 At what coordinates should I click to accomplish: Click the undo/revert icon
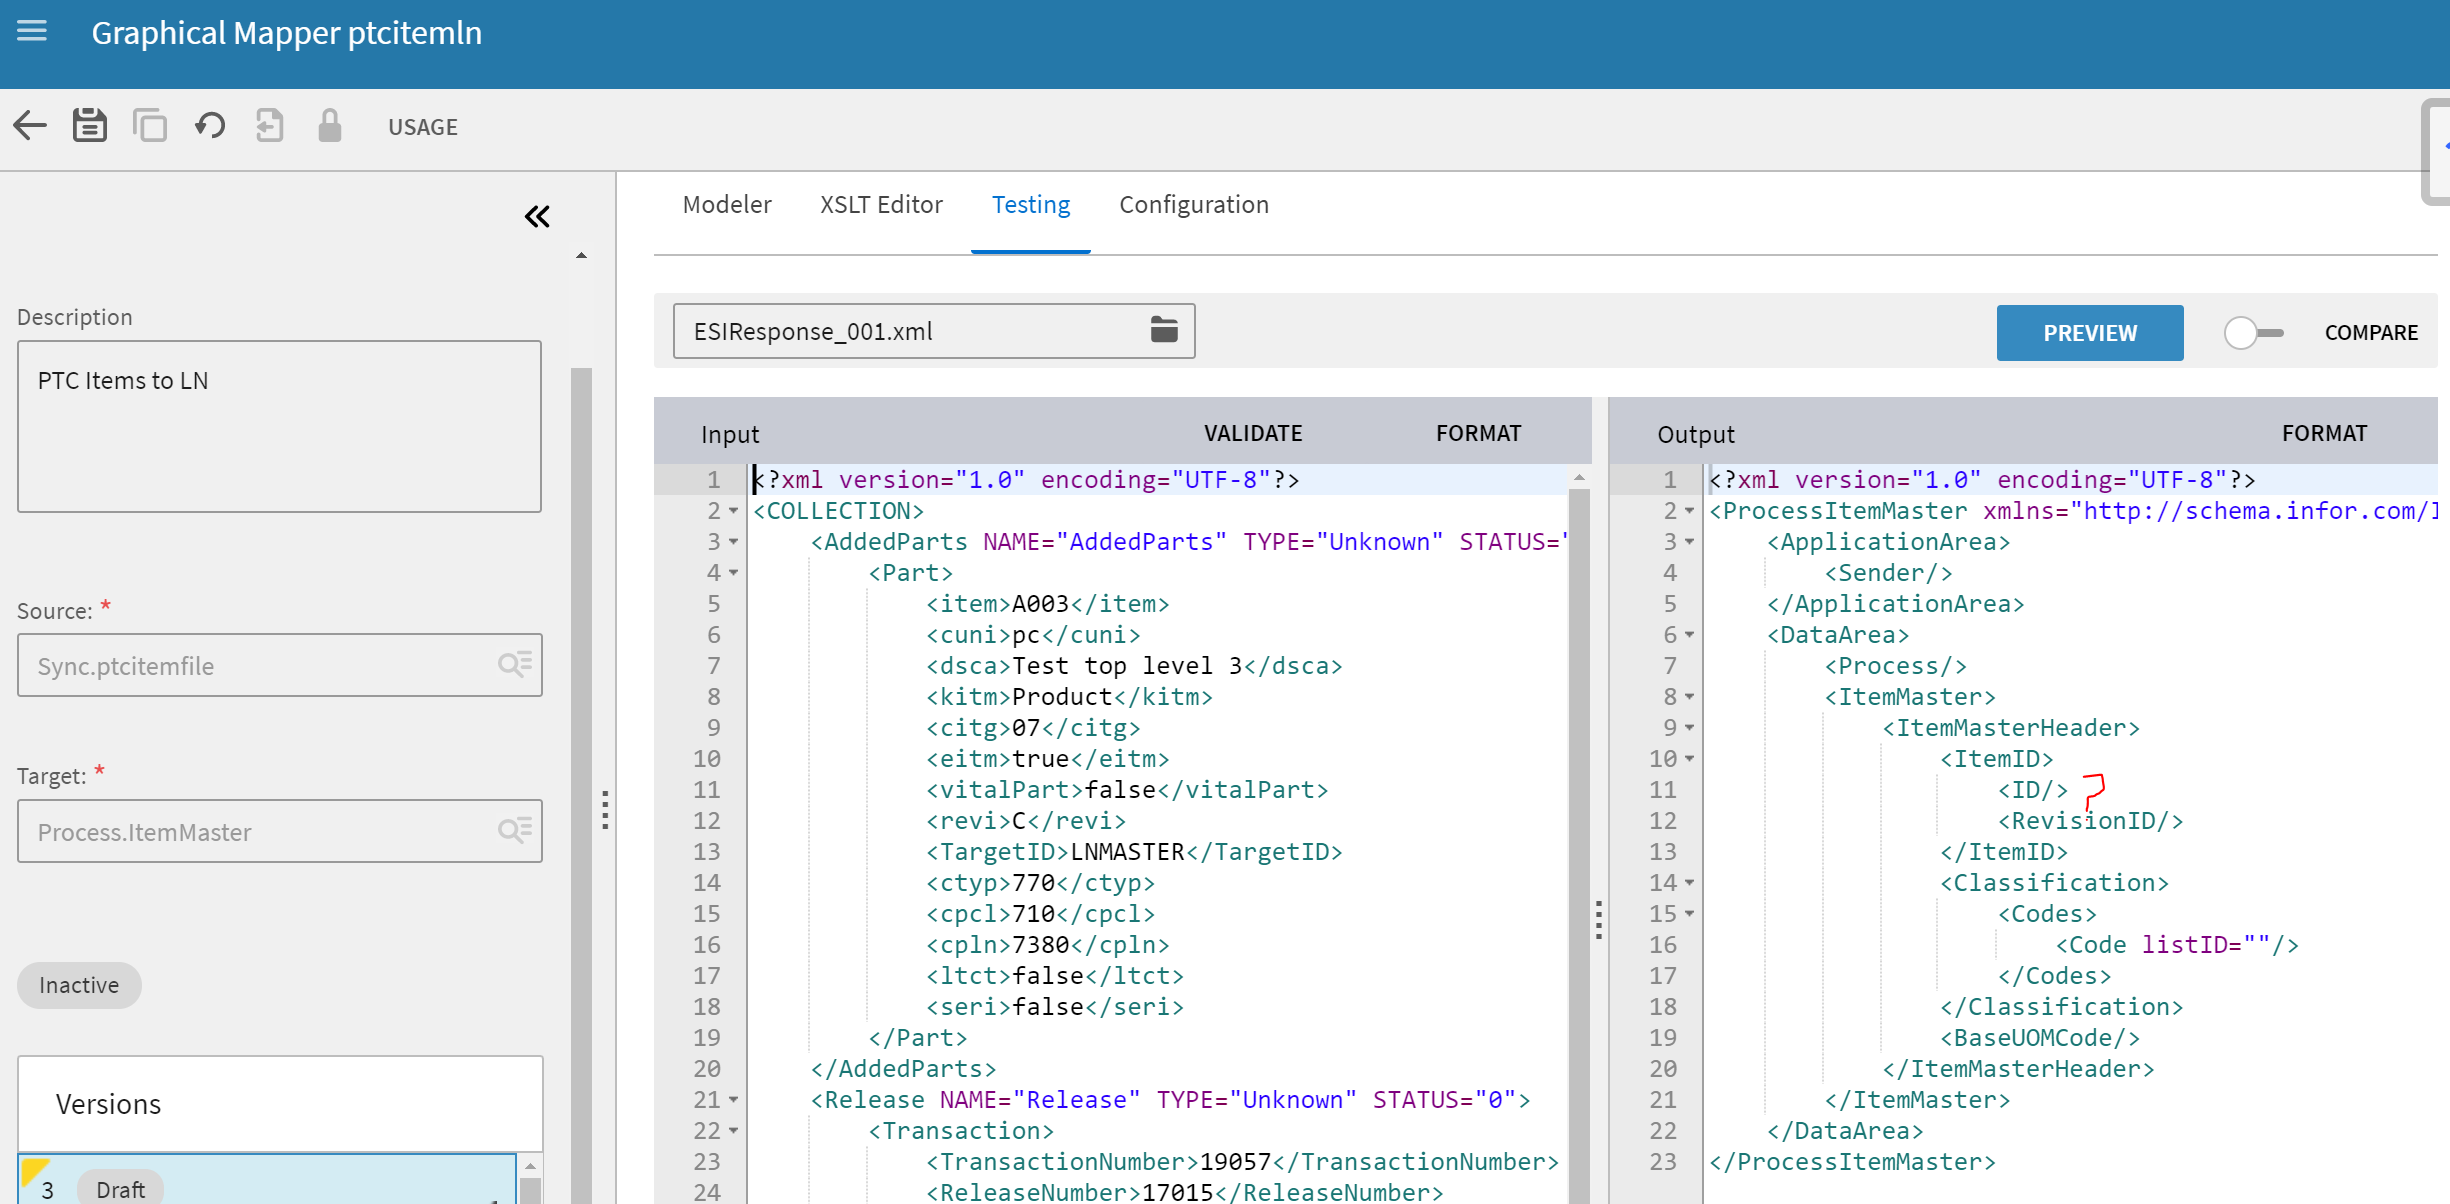point(210,126)
